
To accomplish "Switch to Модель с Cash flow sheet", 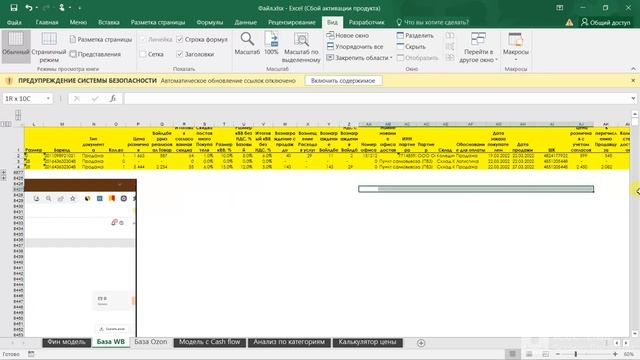I will click(209, 342).
